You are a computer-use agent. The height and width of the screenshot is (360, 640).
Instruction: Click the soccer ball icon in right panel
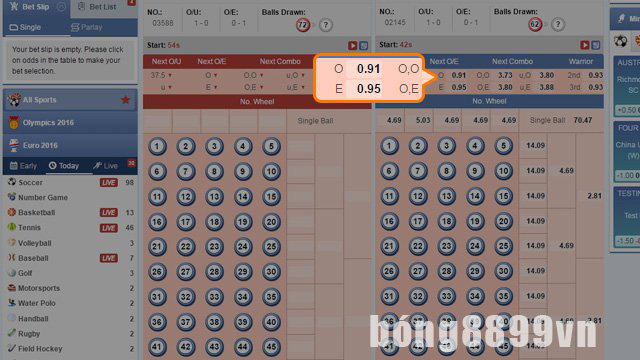coord(620,41)
